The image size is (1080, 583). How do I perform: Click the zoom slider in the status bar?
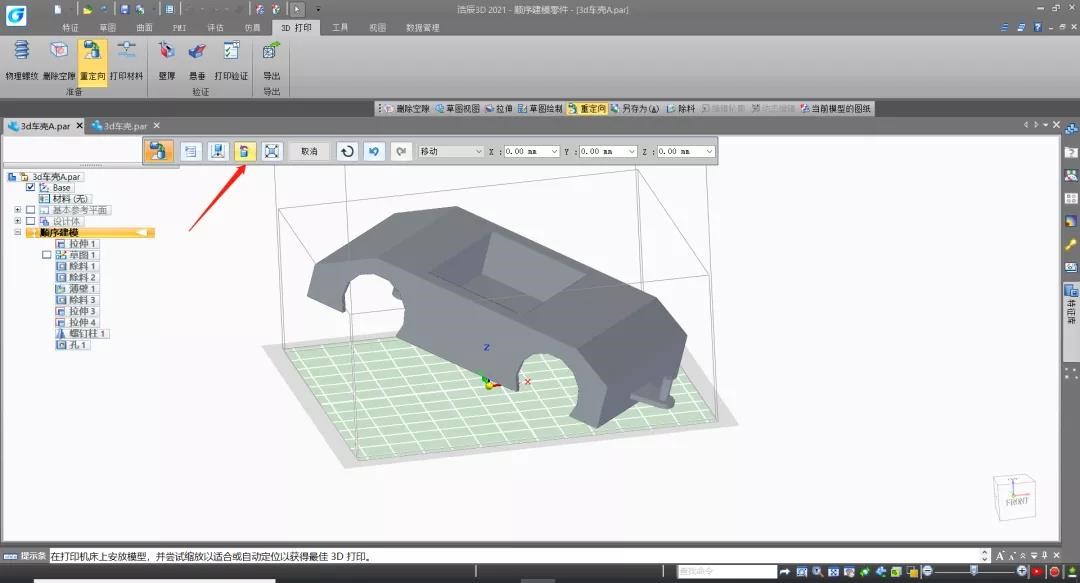(975, 570)
